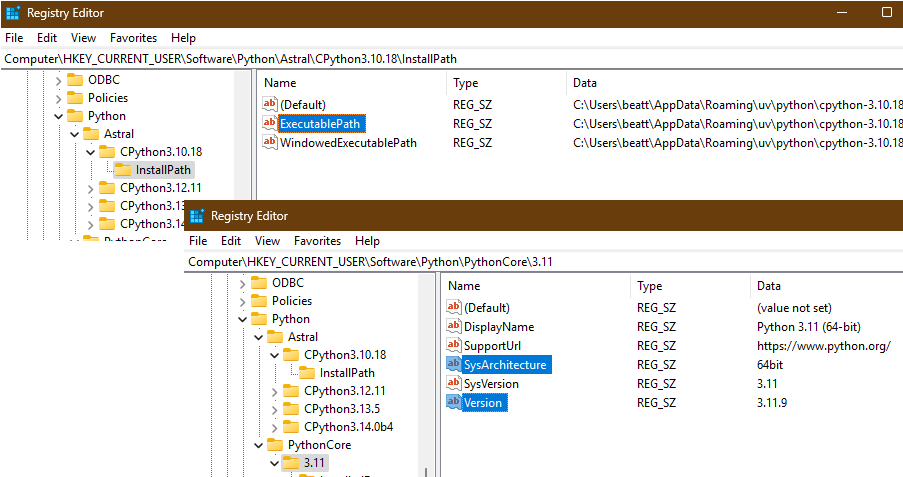
Task: Click WindowedExecutablePath string value icon
Action: tap(270, 142)
